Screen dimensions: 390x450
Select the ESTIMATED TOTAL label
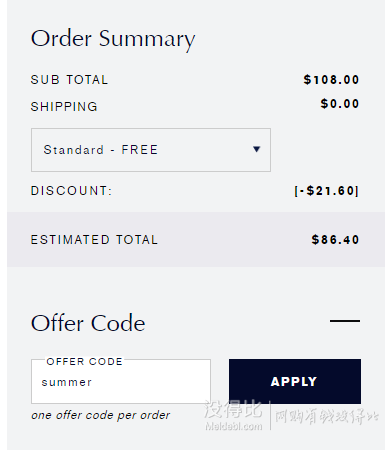click(x=94, y=240)
